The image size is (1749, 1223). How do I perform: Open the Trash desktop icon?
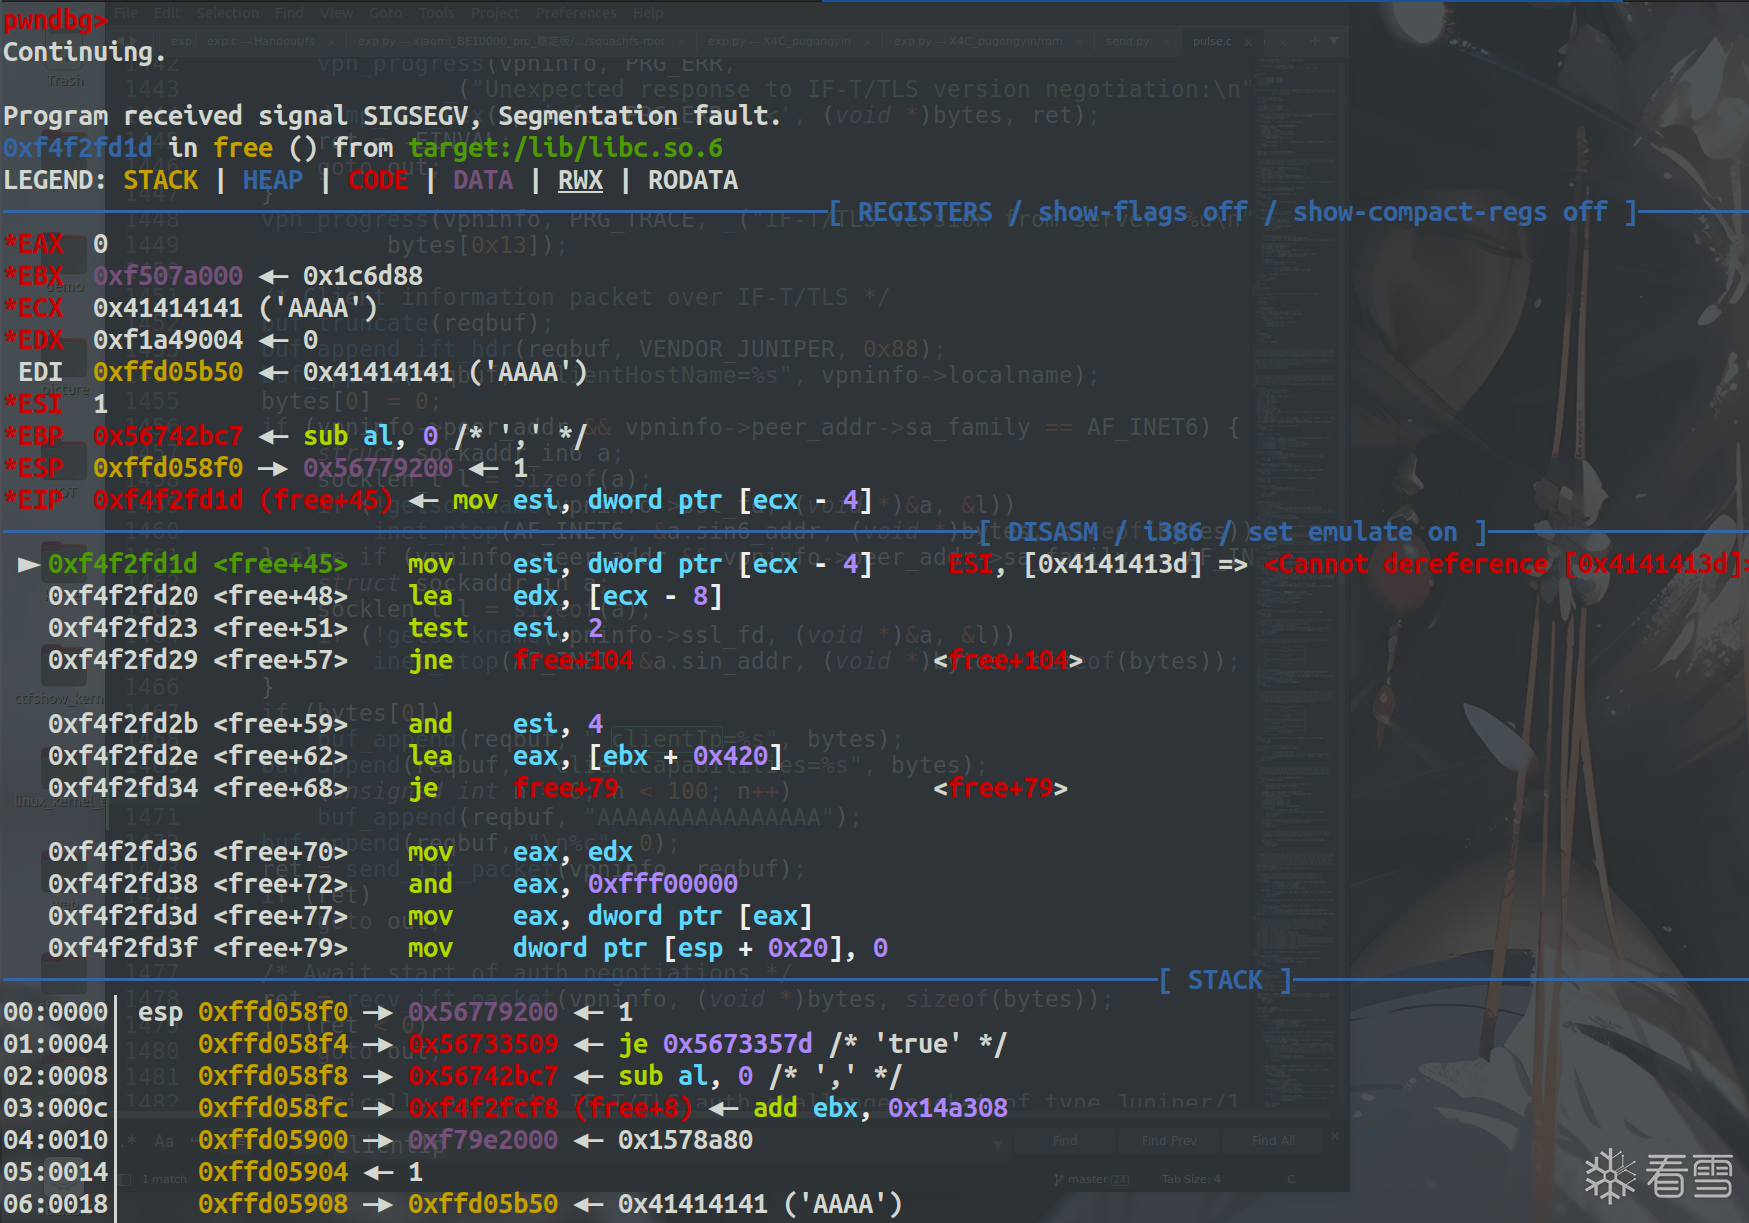66,60
